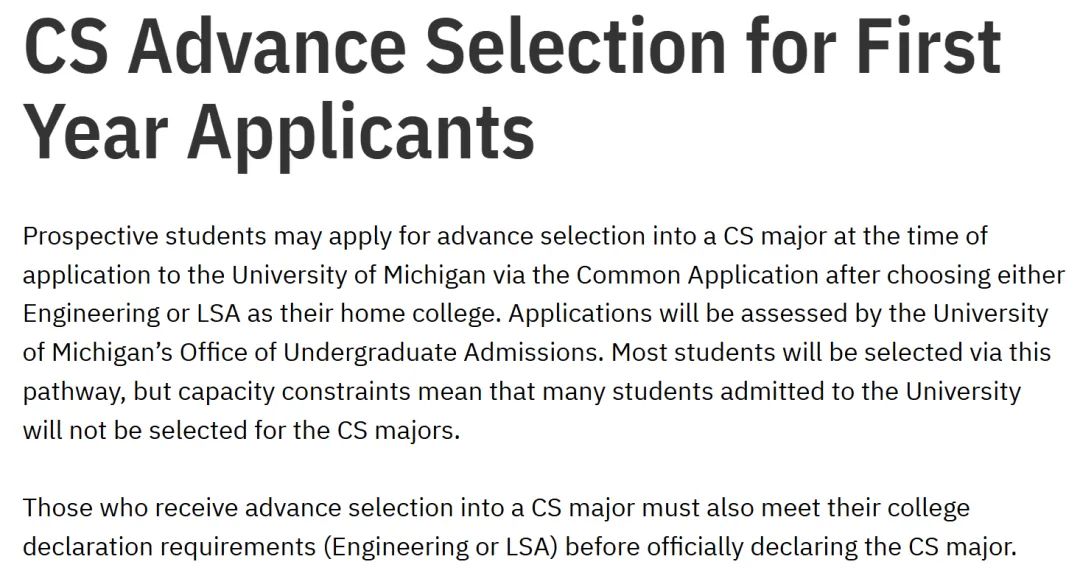Click the words 'declaration requirements'
Viewport: 1080px width, 573px height.
click(x=170, y=547)
